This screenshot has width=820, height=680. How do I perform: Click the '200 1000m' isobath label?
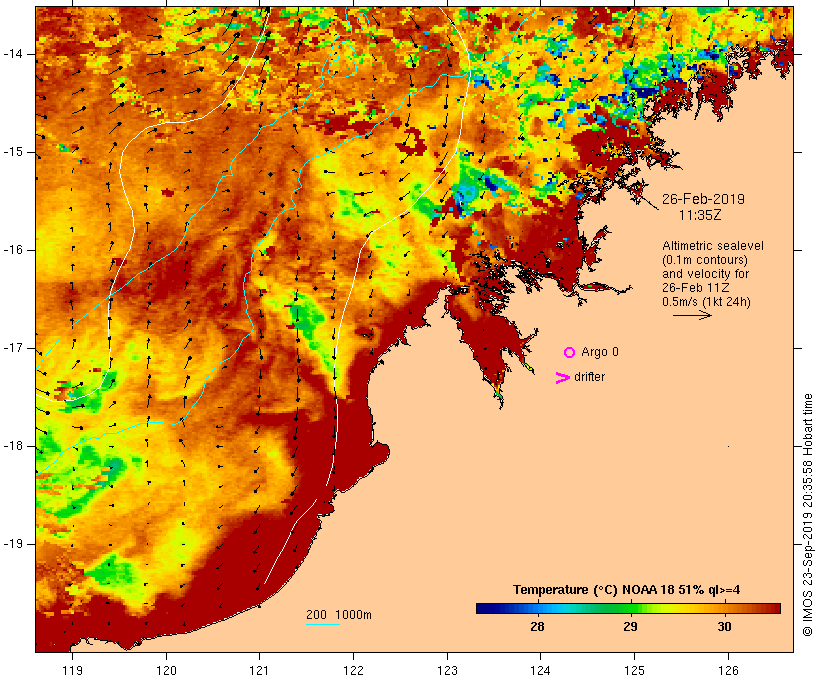click(x=339, y=615)
